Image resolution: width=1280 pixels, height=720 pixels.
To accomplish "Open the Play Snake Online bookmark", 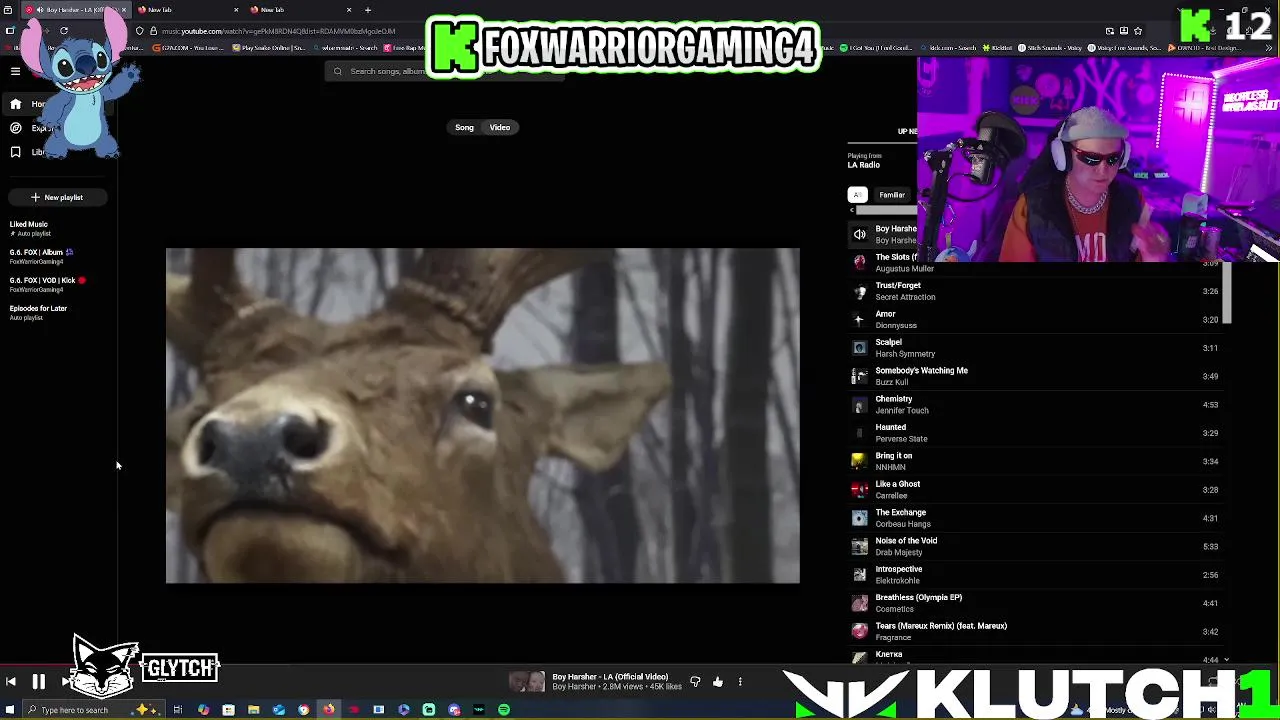I will (x=268, y=47).
